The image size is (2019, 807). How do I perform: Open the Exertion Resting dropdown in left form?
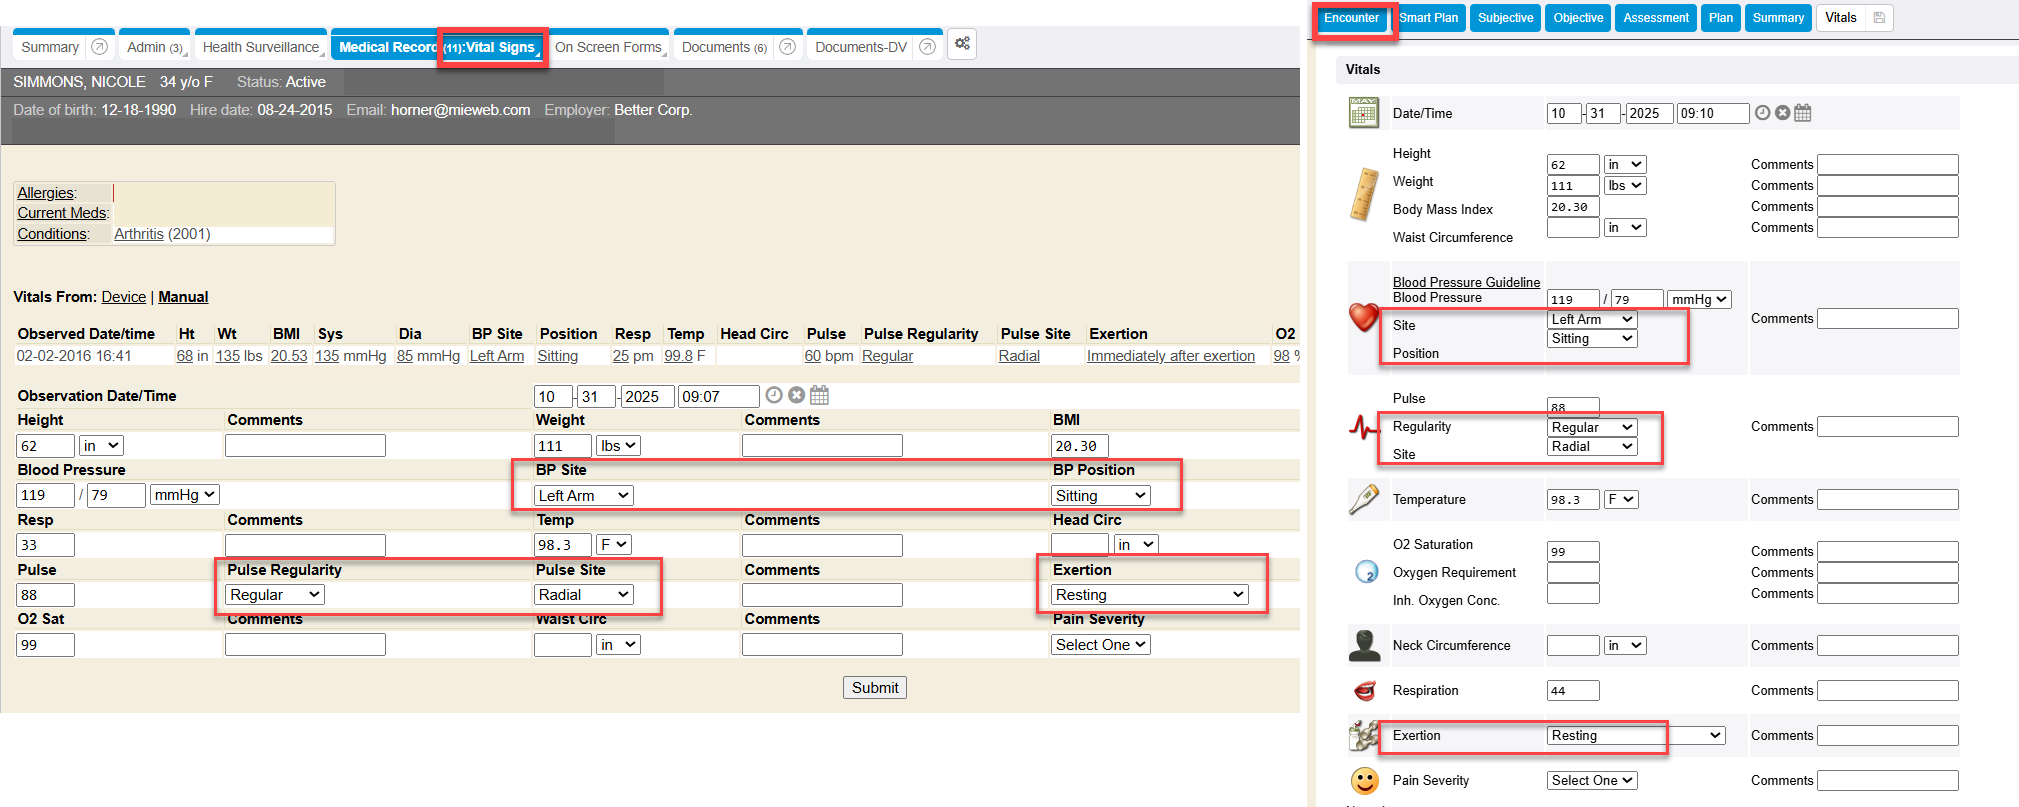(1149, 595)
